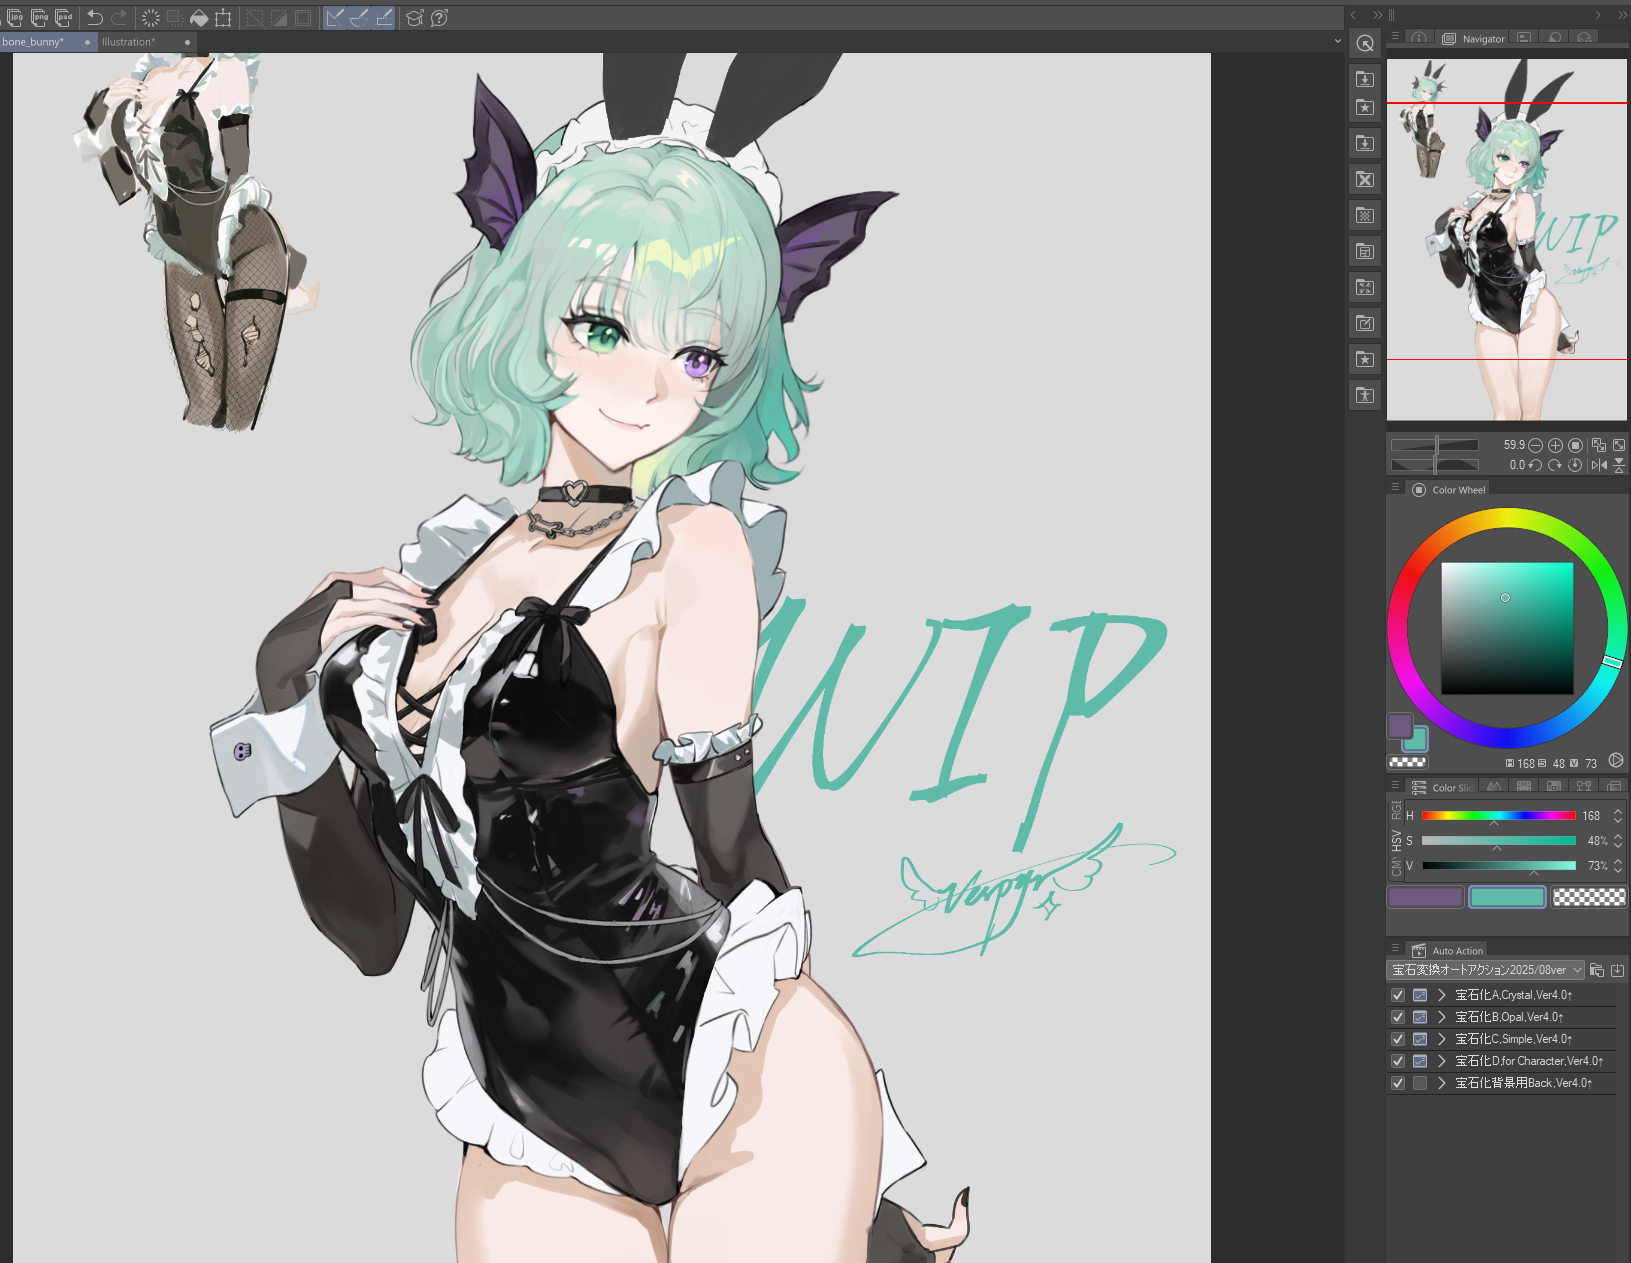The image size is (1631, 1263).
Task: Expand the 宝石化C,Simple action
Action: tap(1442, 1039)
